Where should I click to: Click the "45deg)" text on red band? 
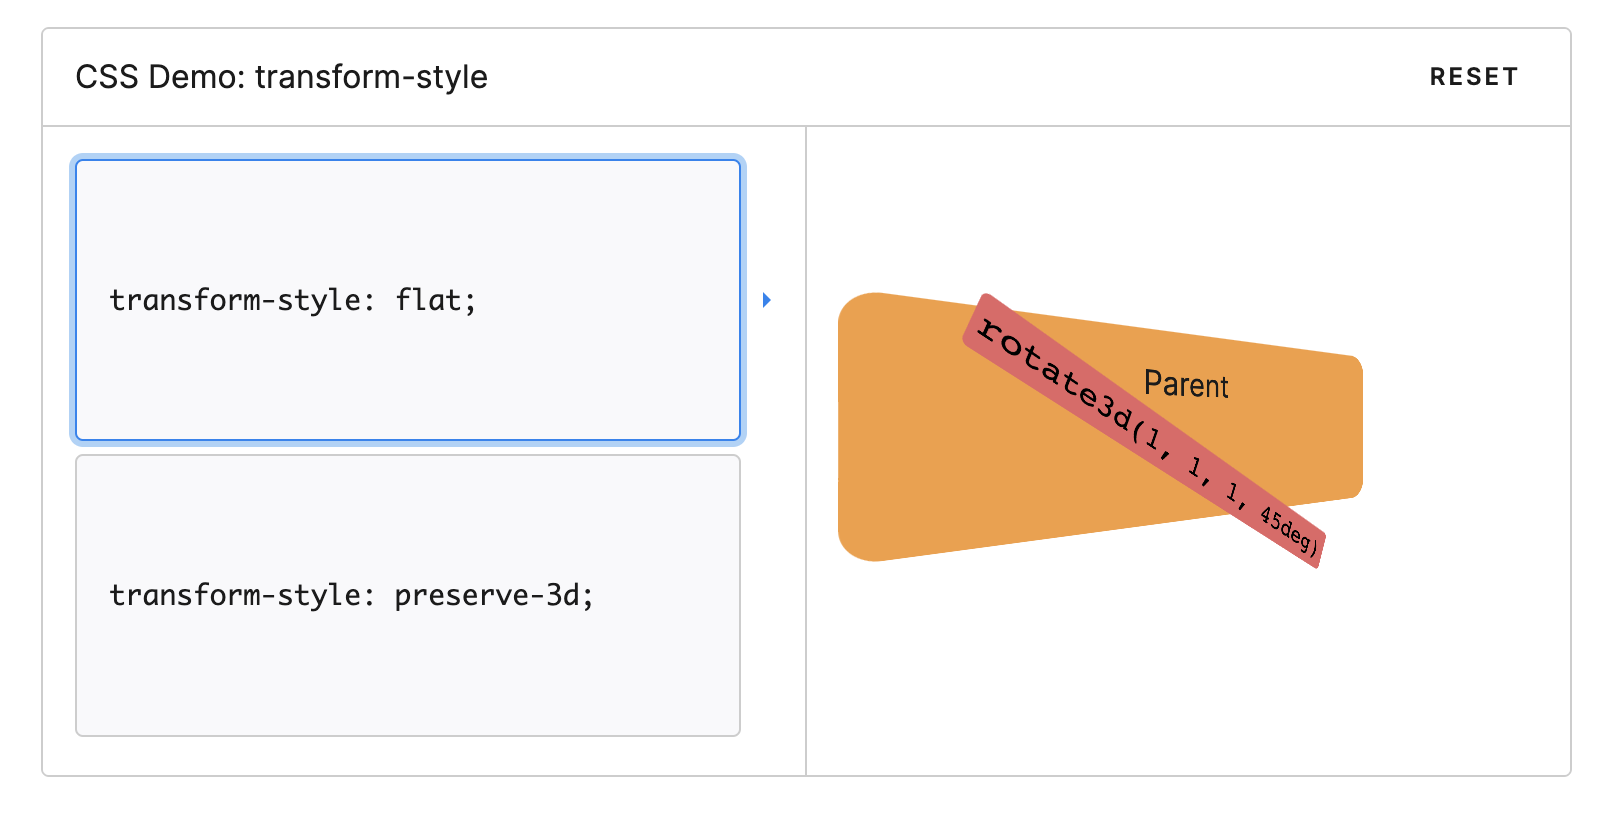click(x=1288, y=529)
